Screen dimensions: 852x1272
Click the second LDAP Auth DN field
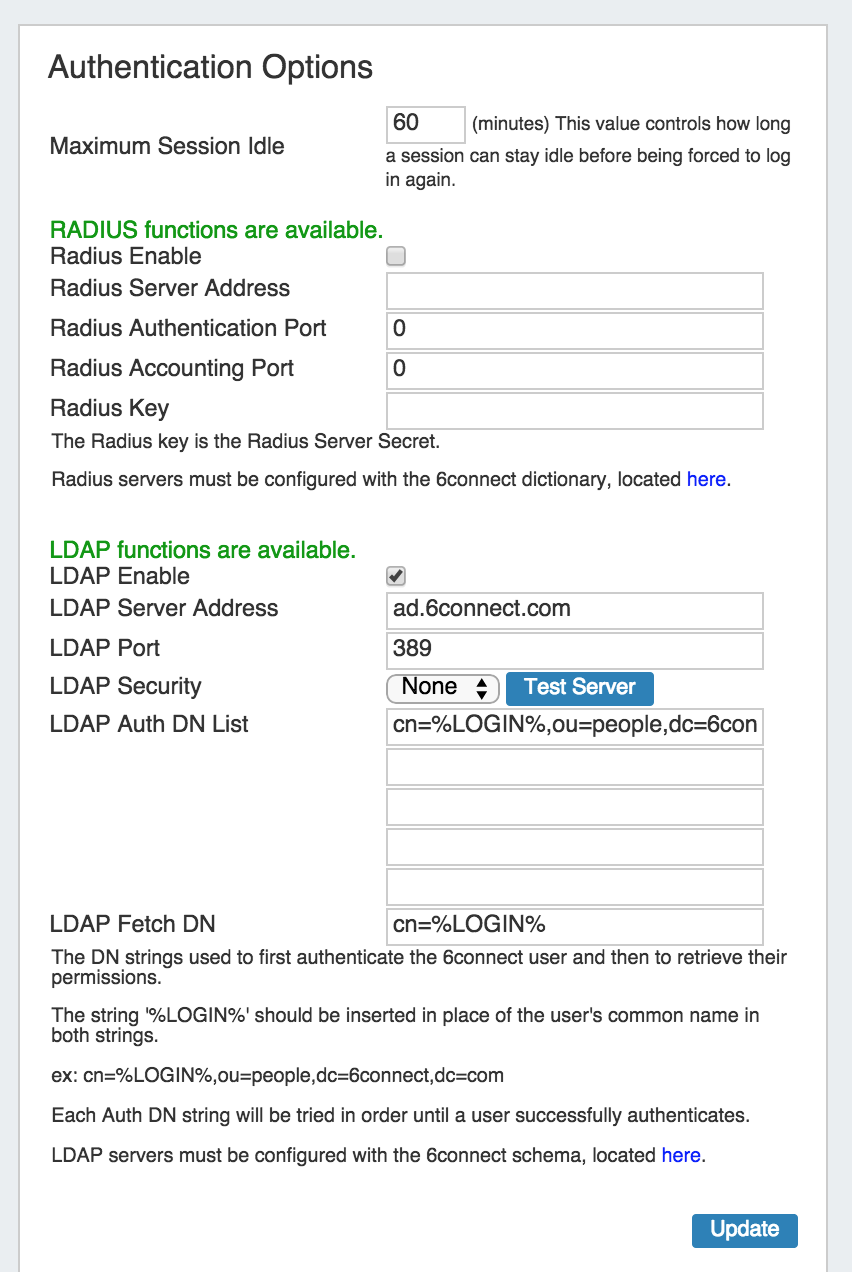point(574,767)
